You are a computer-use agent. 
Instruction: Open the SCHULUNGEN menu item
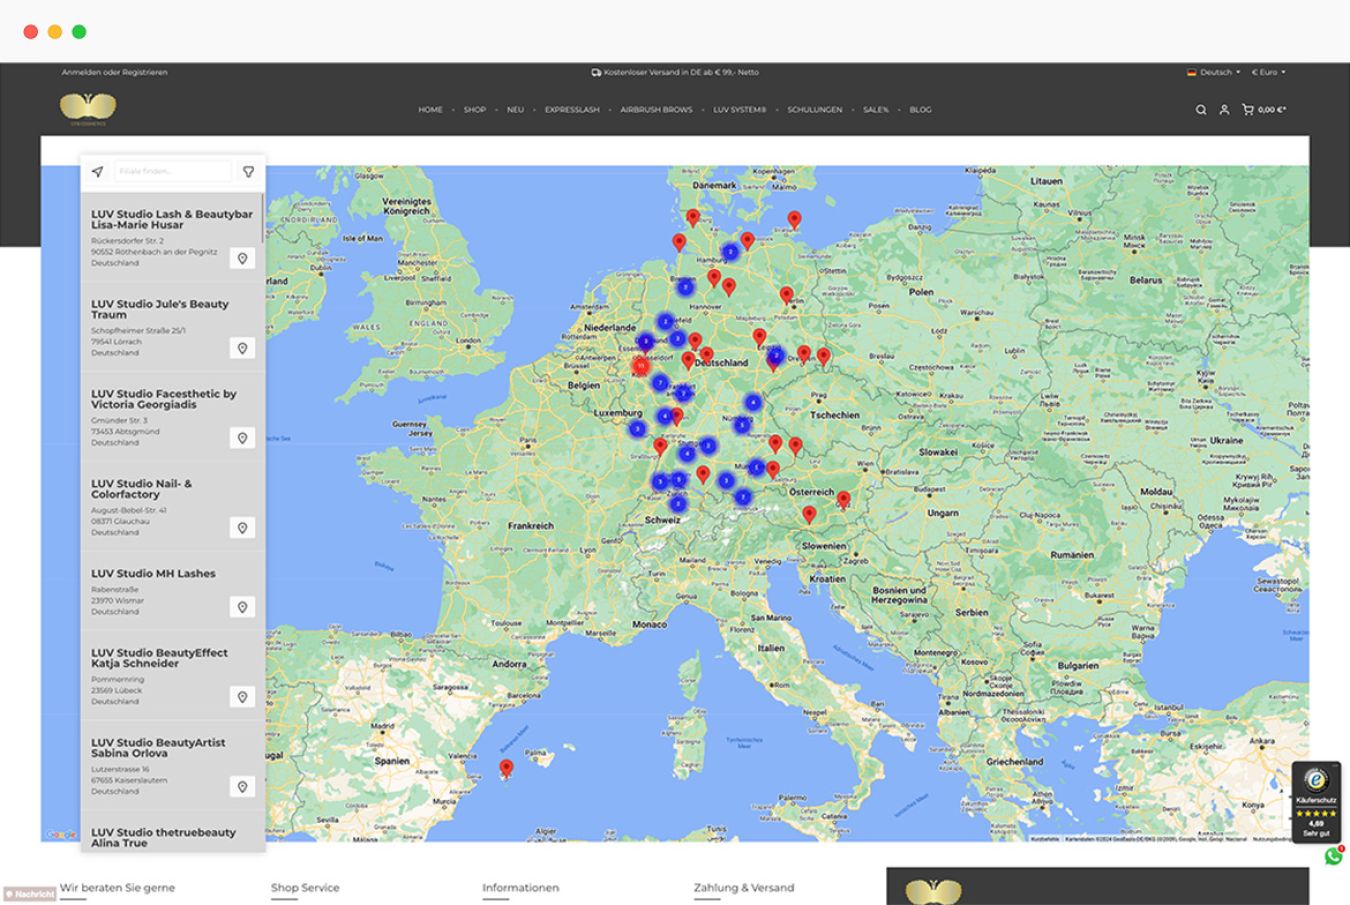click(814, 110)
